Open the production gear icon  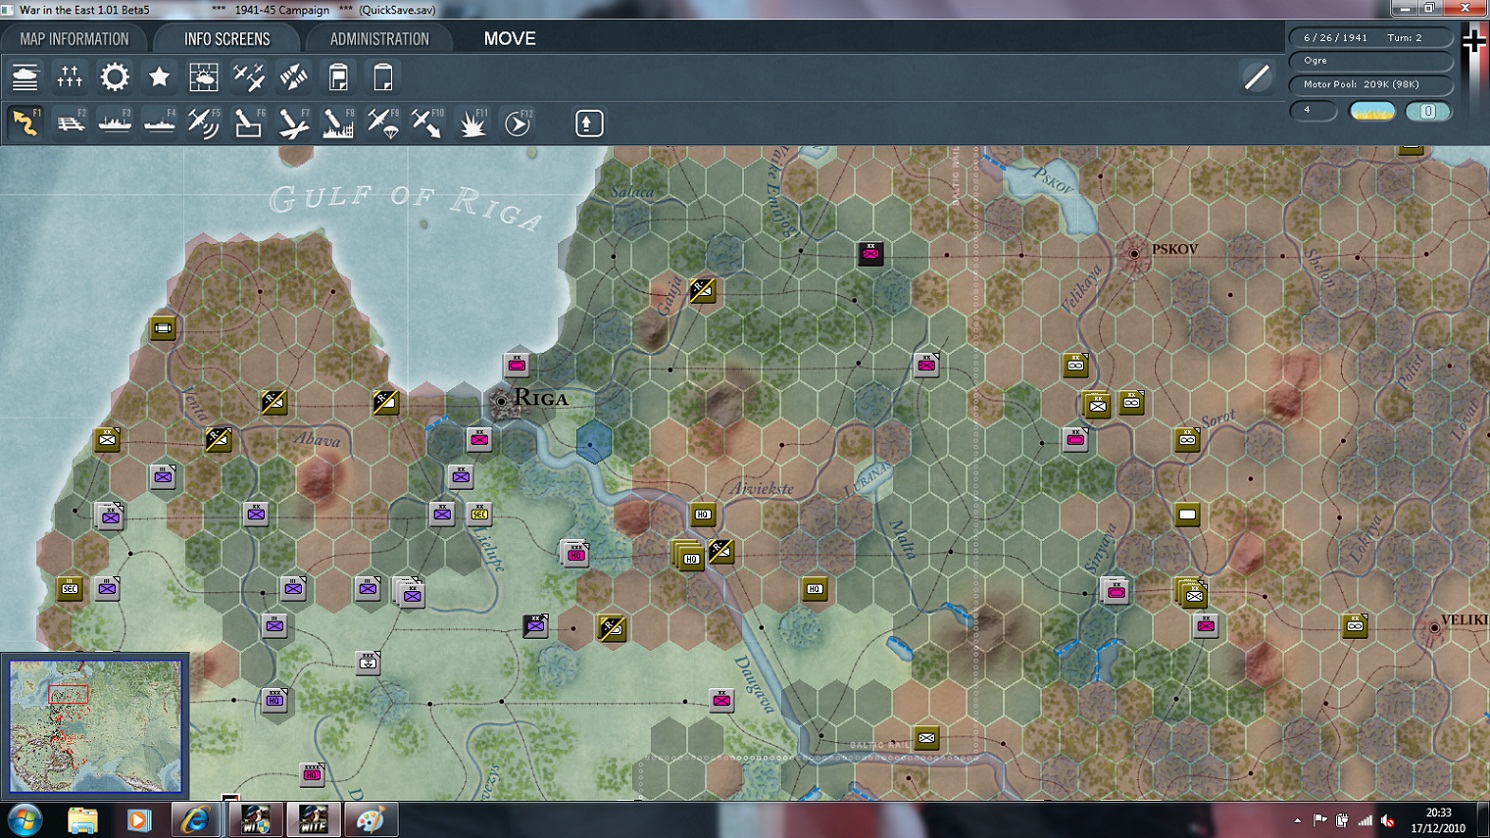[x=115, y=77]
